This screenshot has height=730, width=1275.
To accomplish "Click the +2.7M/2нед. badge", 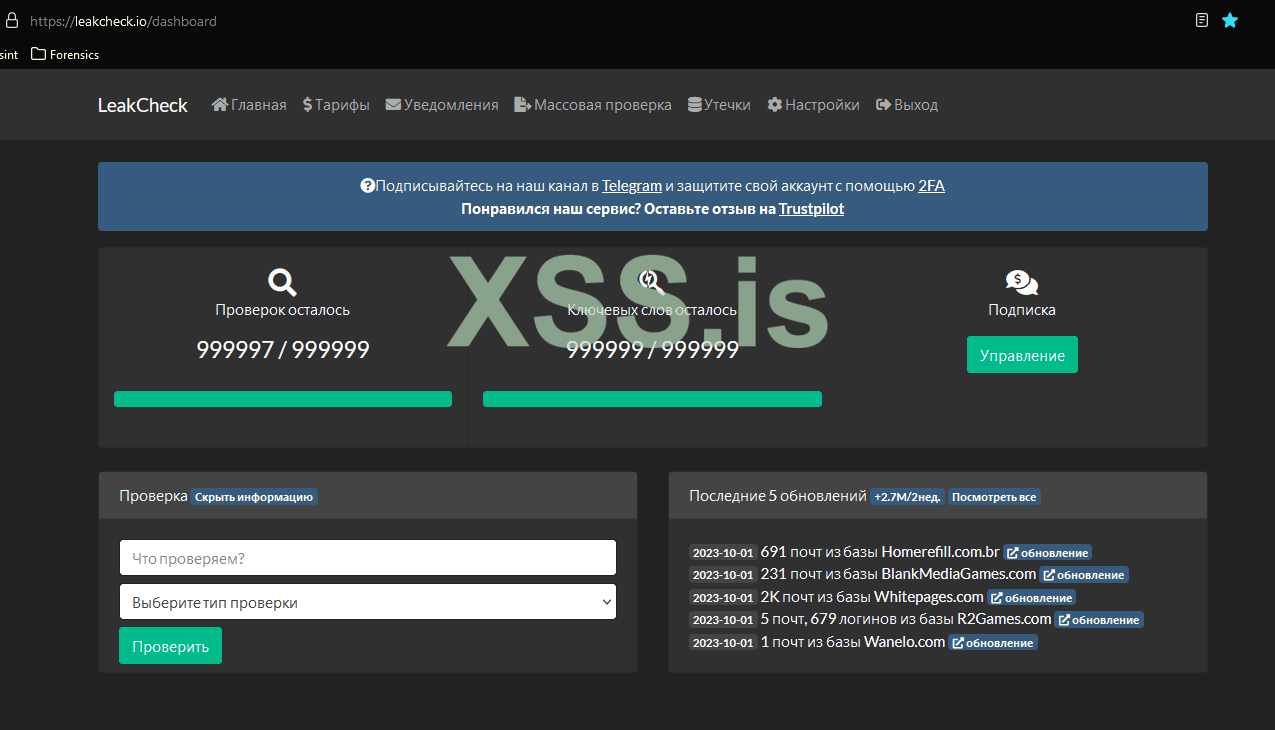I will (907, 497).
